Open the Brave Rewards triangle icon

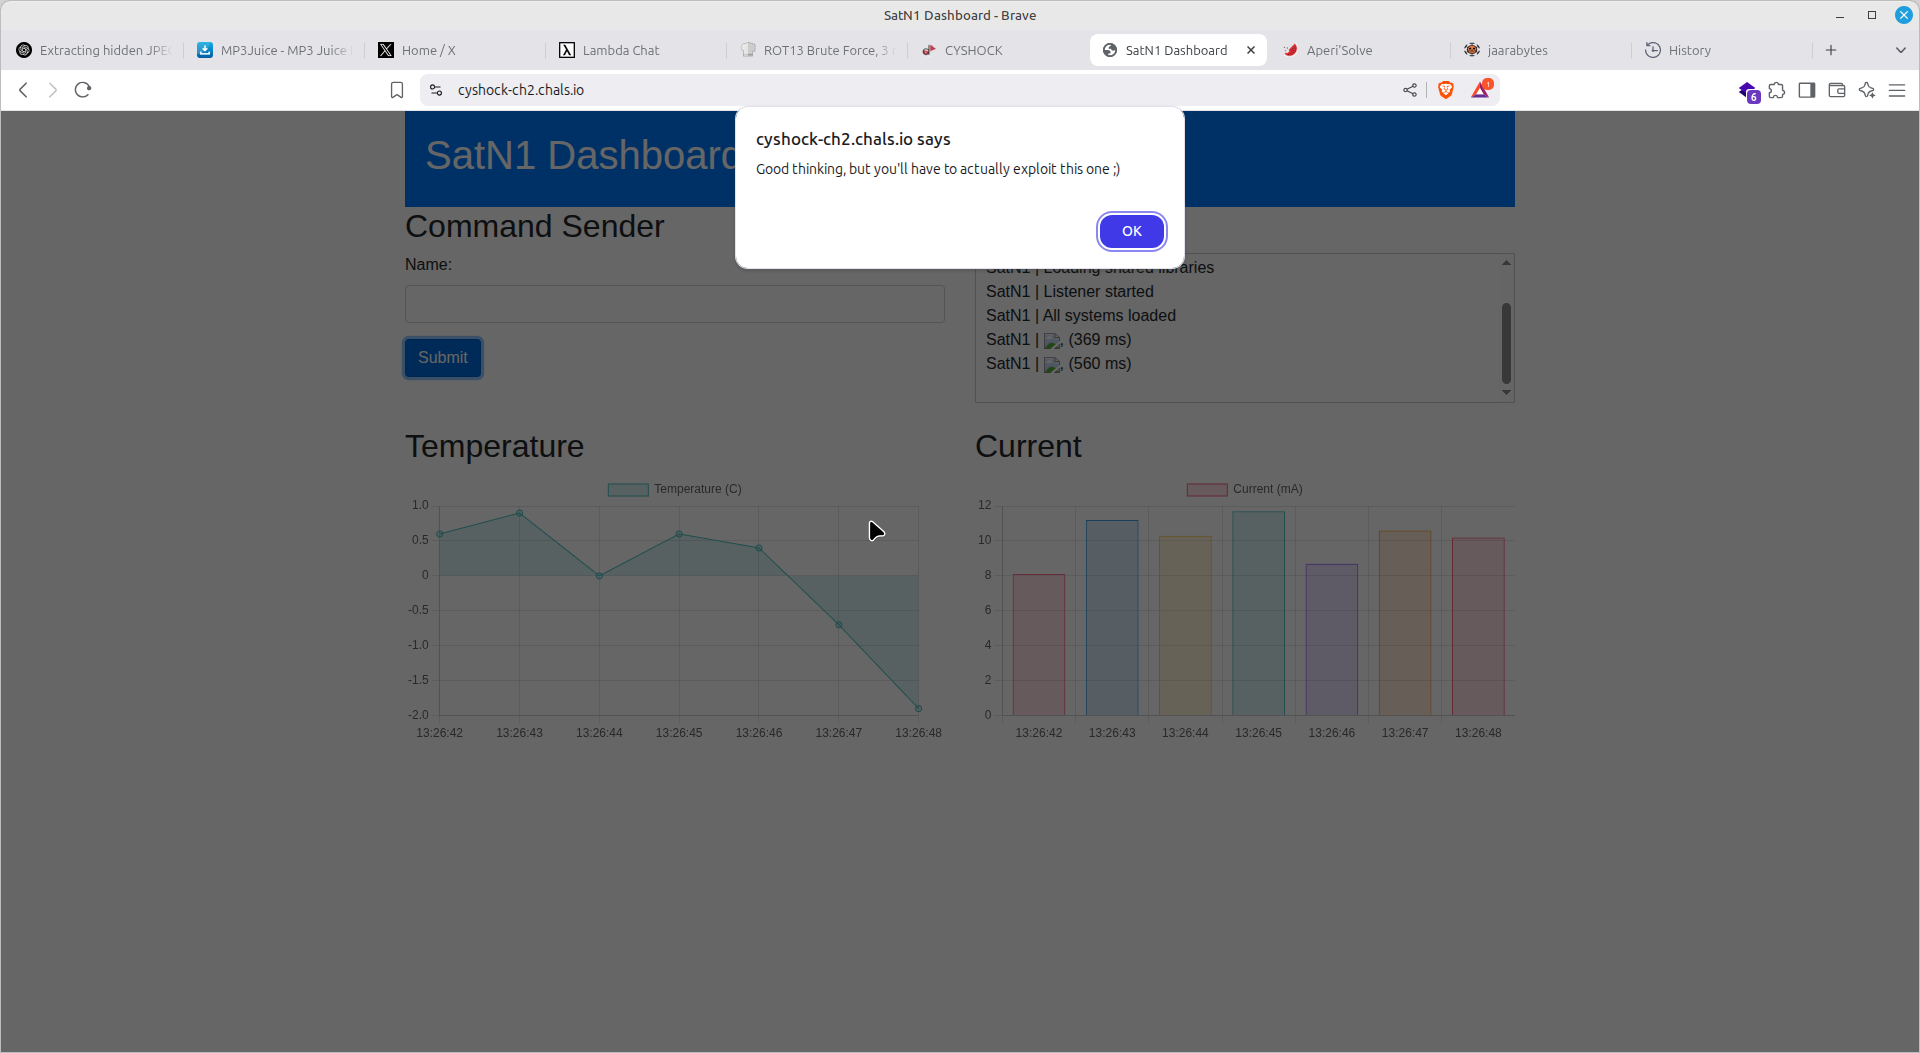[x=1481, y=90]
